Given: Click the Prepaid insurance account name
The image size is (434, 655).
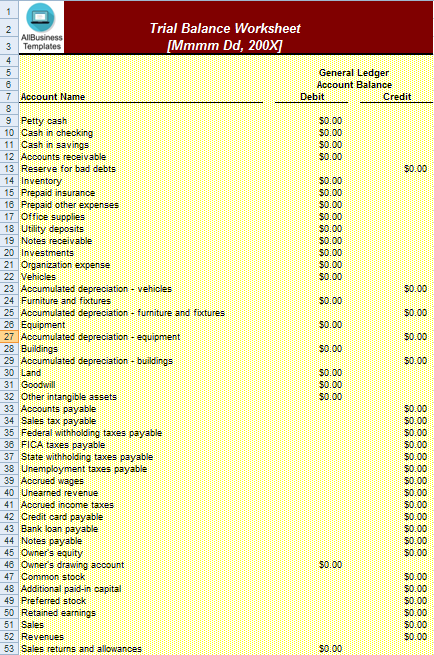Looking at the screenshot, I should click(58, 193).
